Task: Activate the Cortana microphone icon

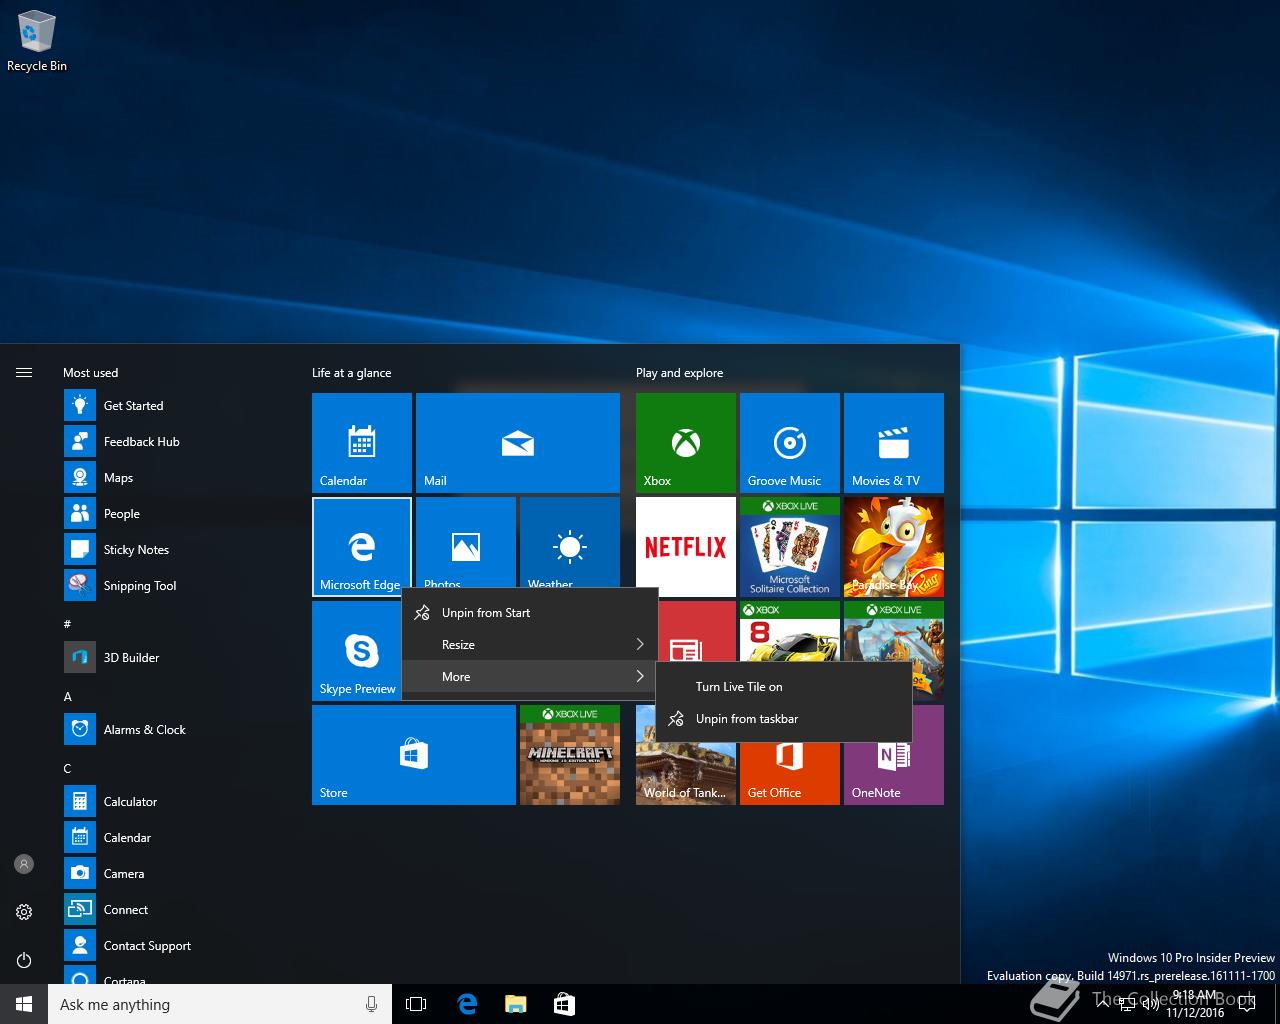Action: point(371,1004)
